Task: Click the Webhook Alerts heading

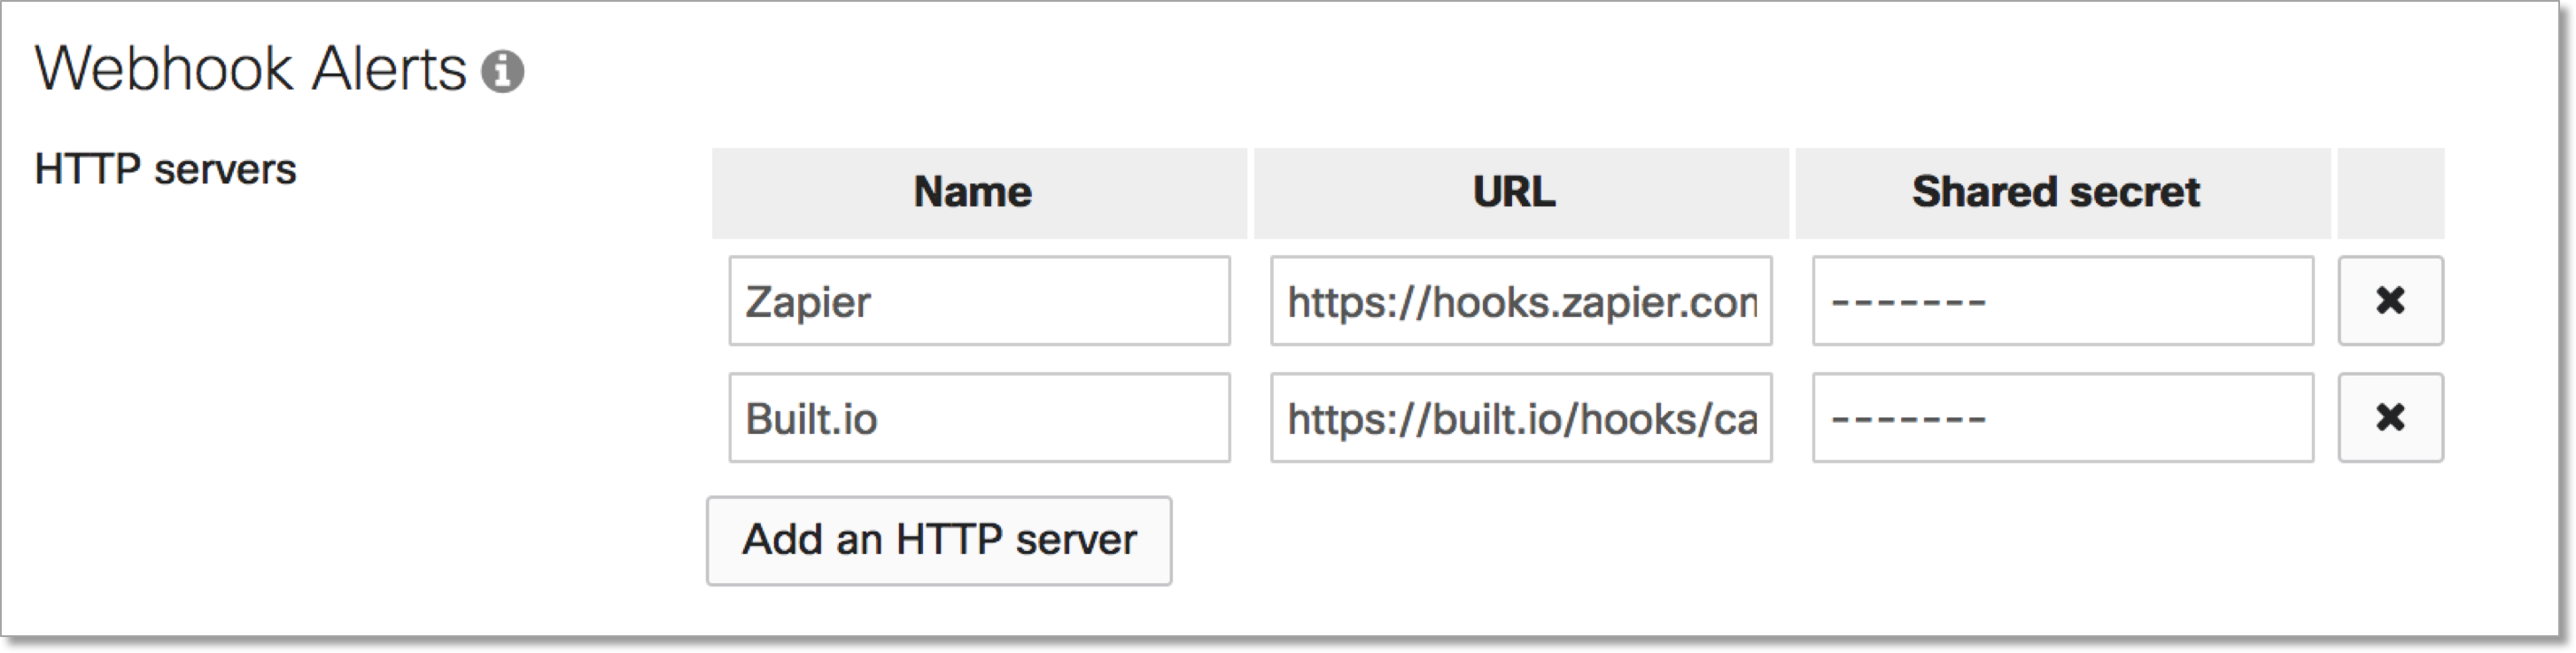Action: (250, 69)
